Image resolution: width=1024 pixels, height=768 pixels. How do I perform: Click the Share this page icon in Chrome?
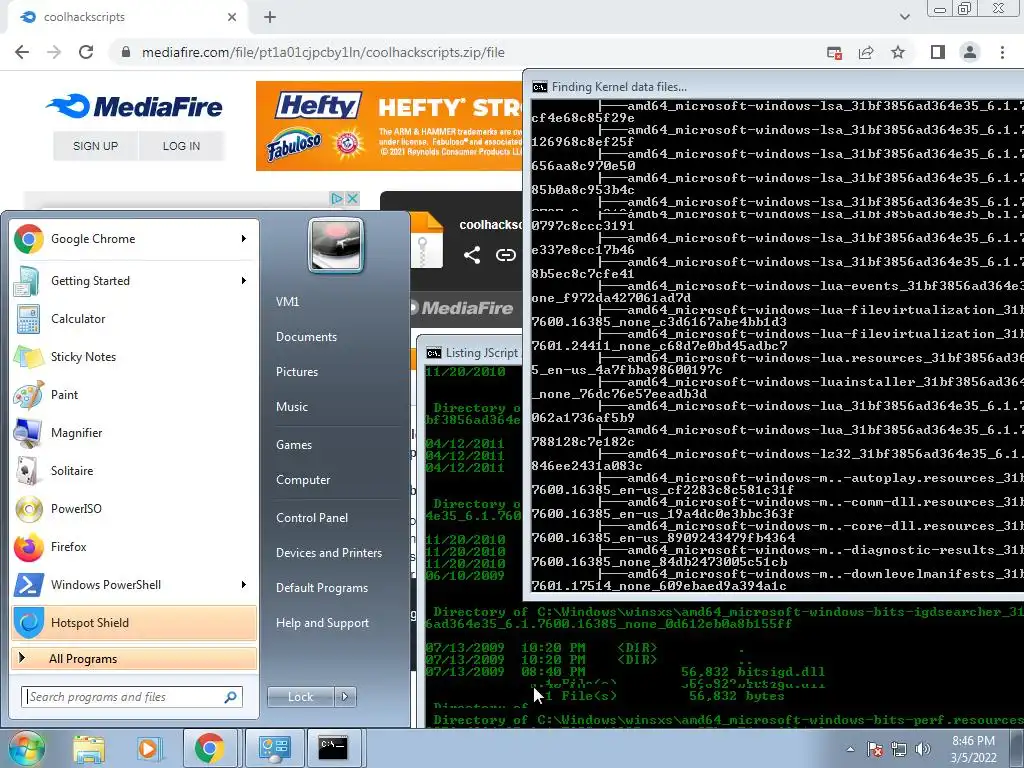pyautogui.click(x=866, y=52)
